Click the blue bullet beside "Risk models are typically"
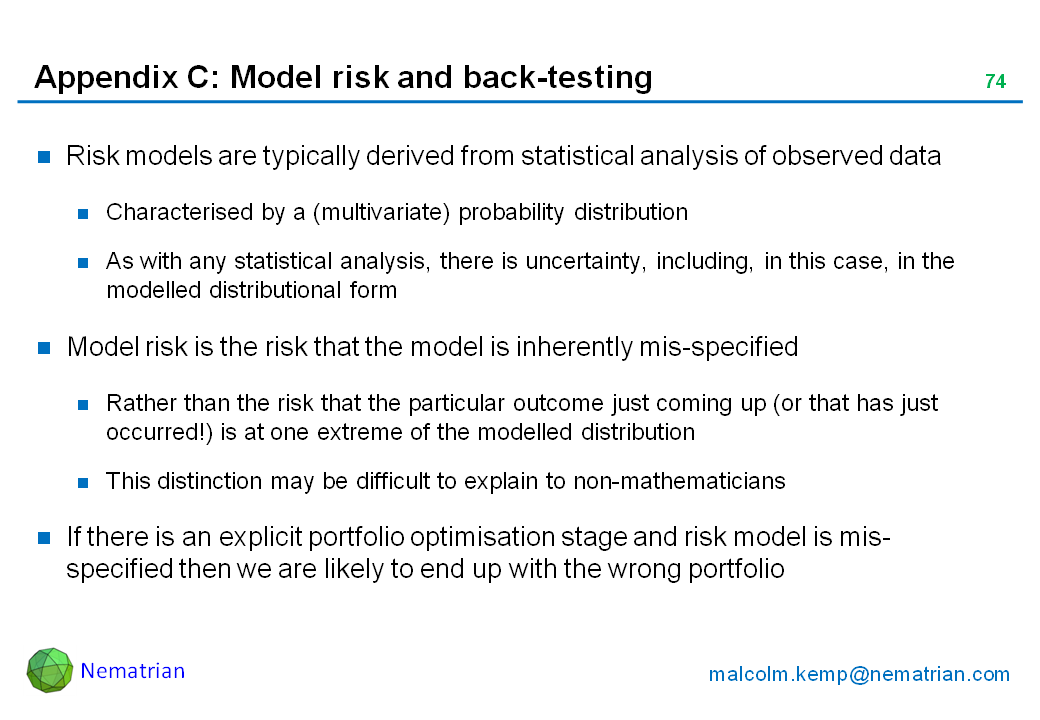The height and width of the screenshot is (720, 1040). pyautogui.click(x=44, y=157)
